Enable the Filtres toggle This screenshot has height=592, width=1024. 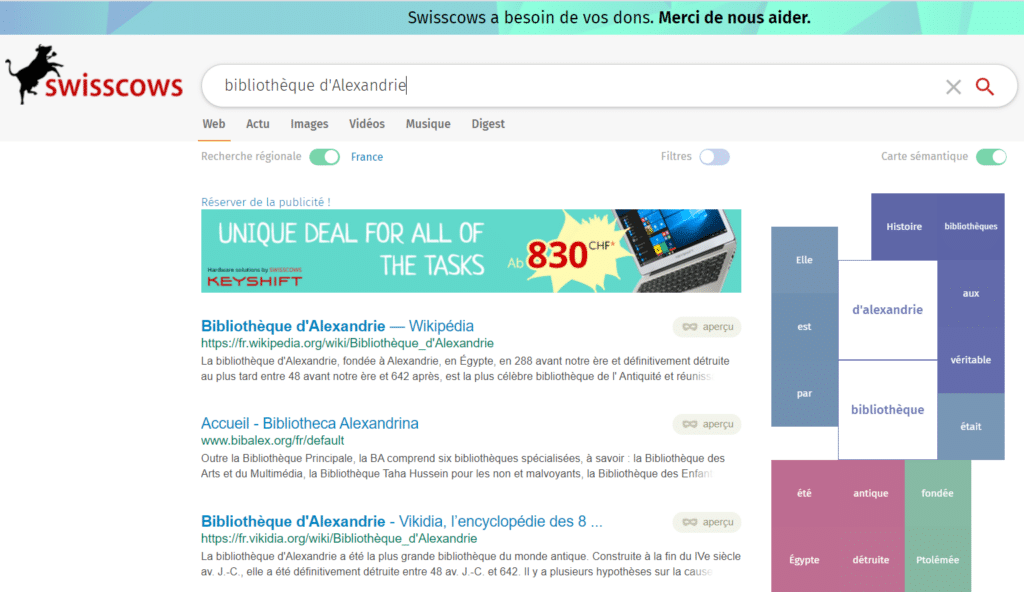[714, 157]
